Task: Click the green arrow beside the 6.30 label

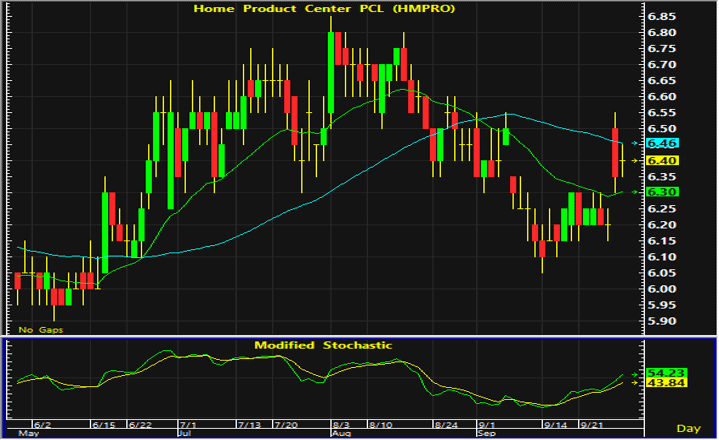Action: point(635,192)
